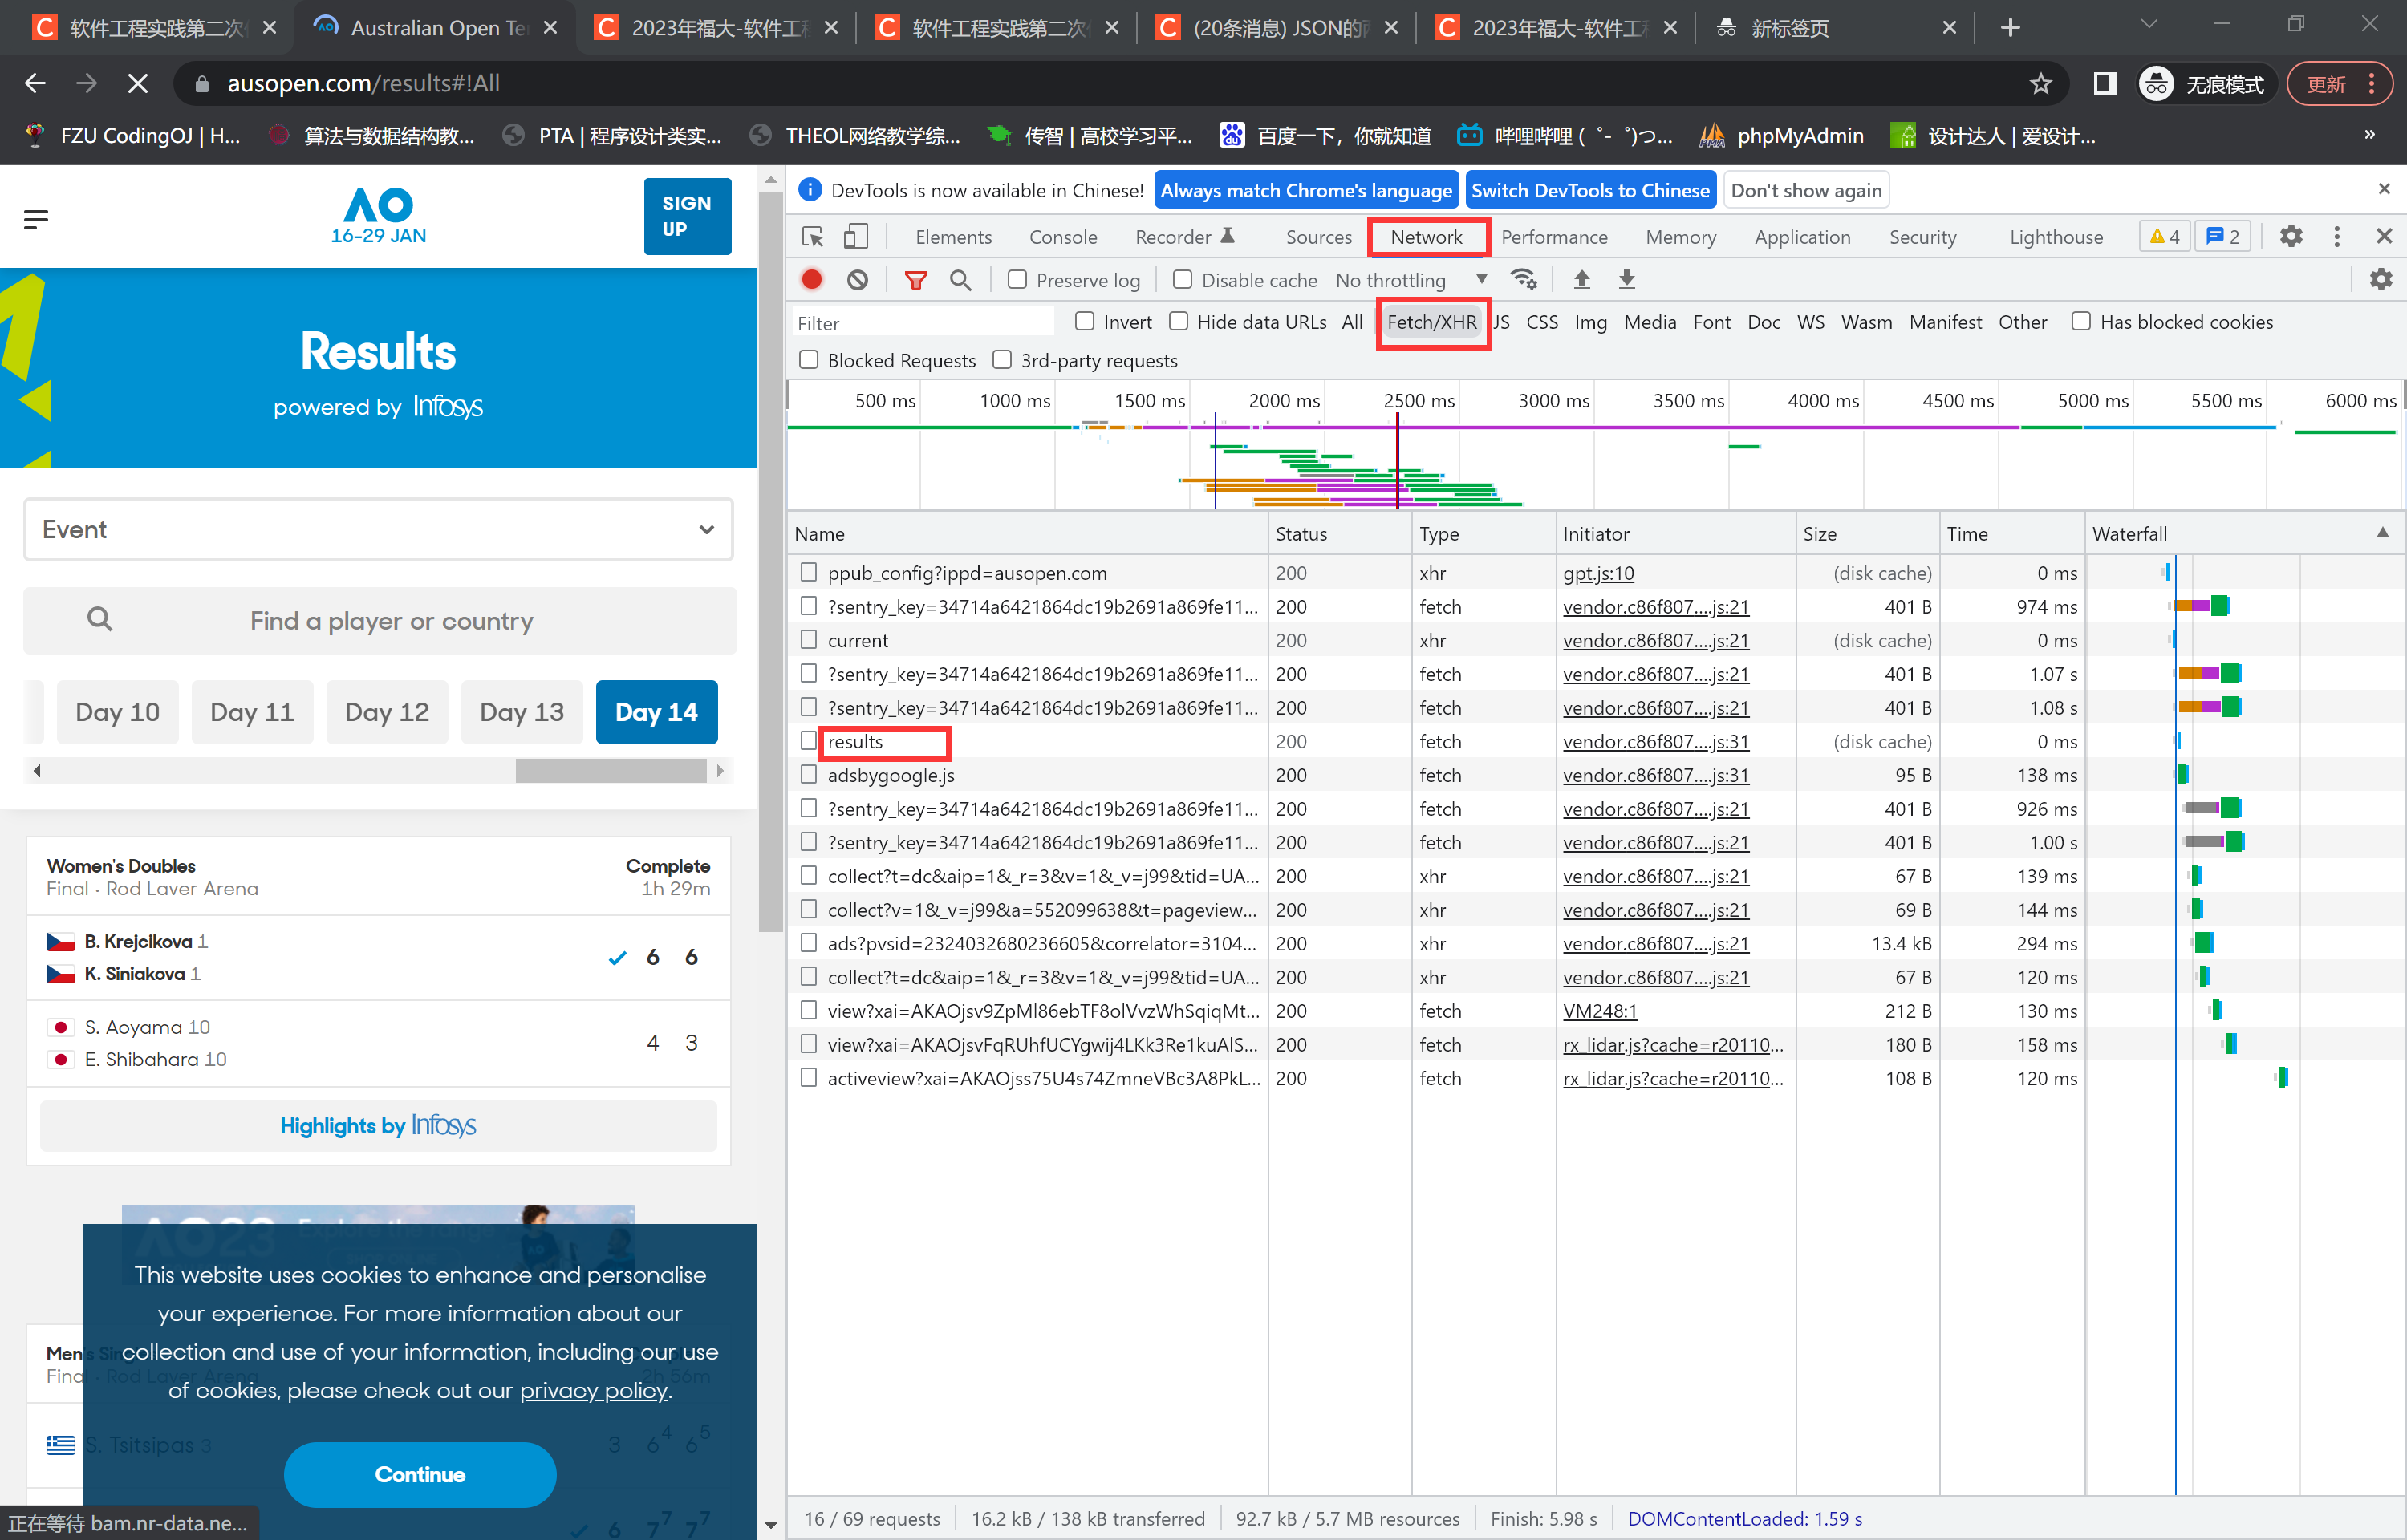Image resolution: width=2407 pixels, height=1540 pixels.
Task: Open the AO site hamburger menu
Action: [36, 219]
